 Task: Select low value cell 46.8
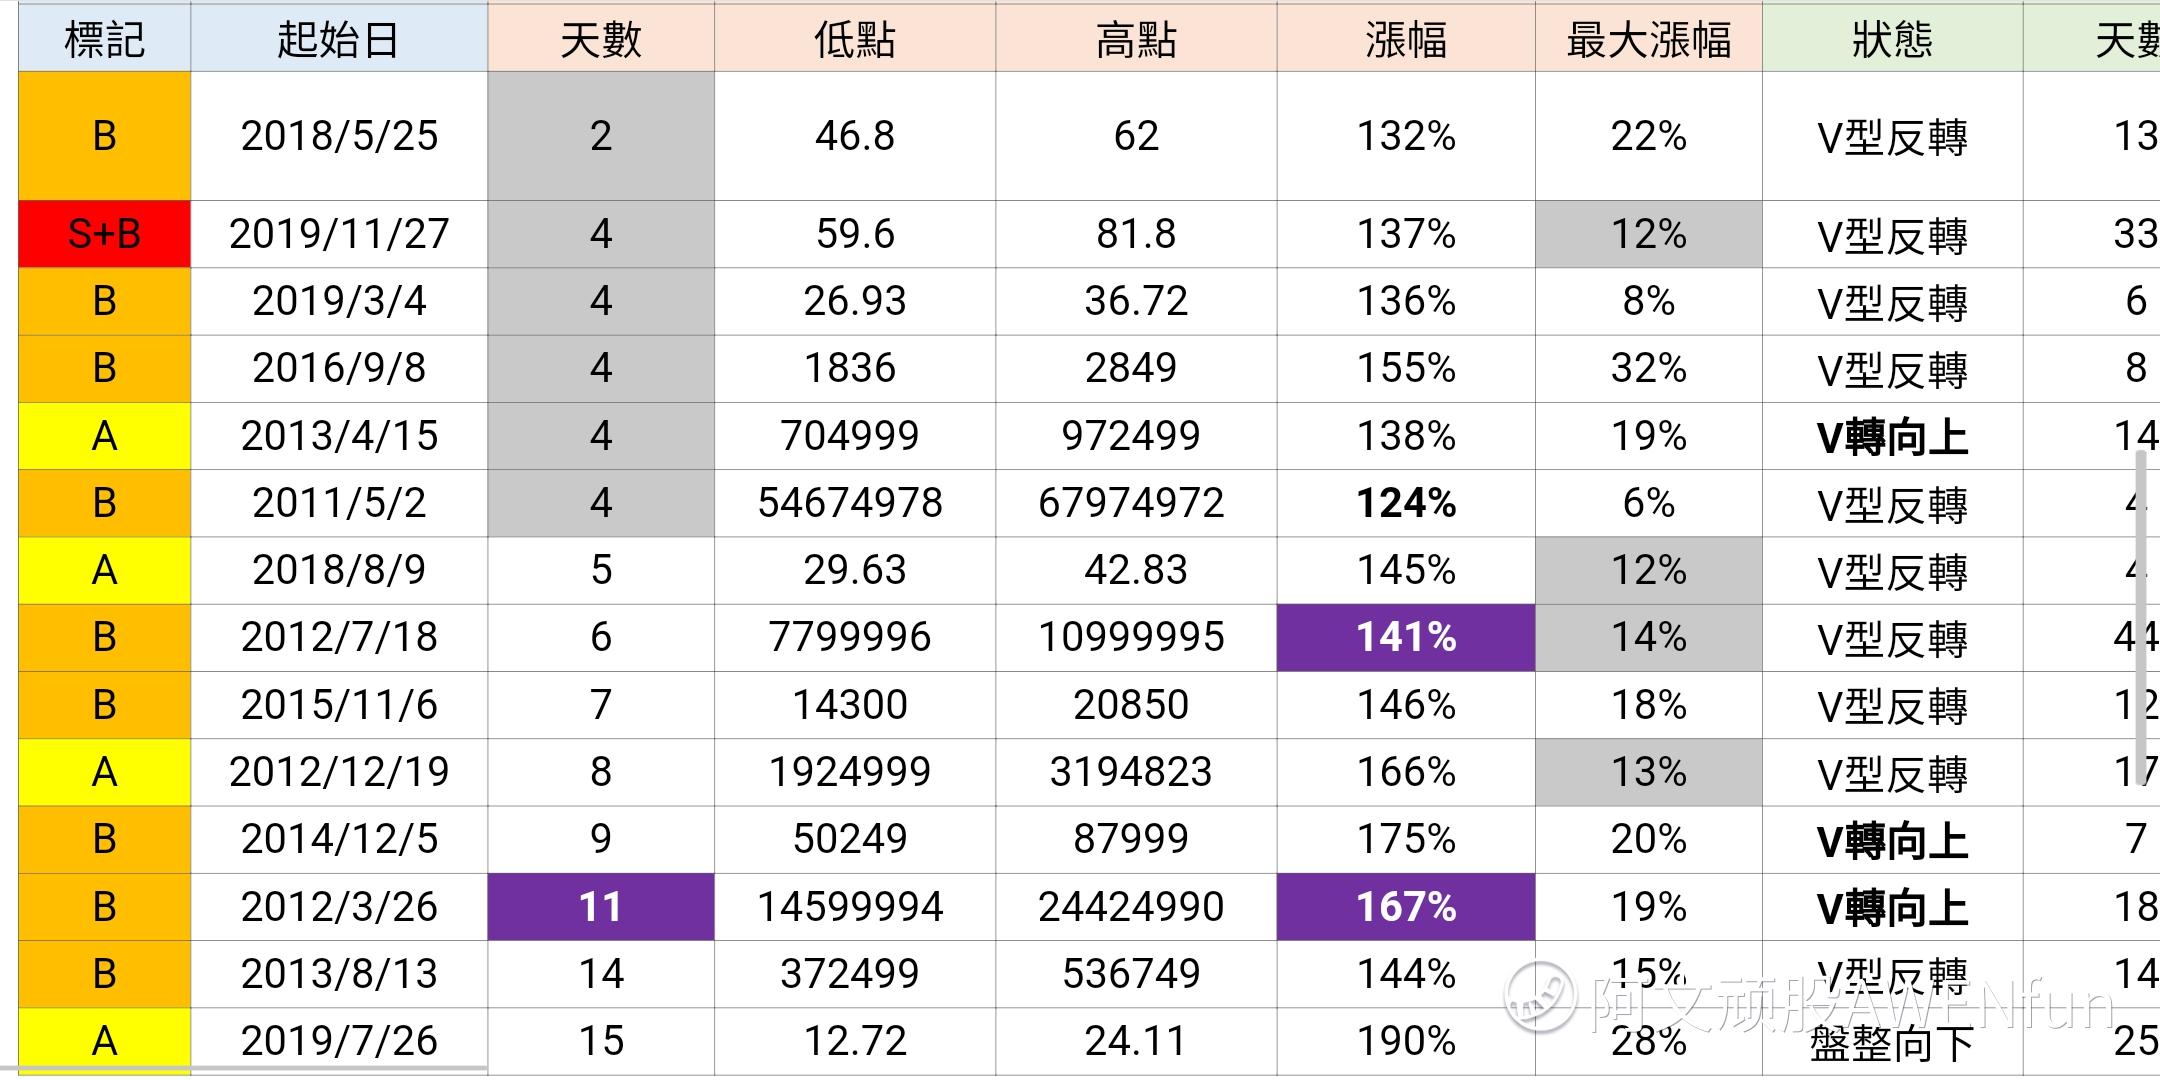click(855, 136)
